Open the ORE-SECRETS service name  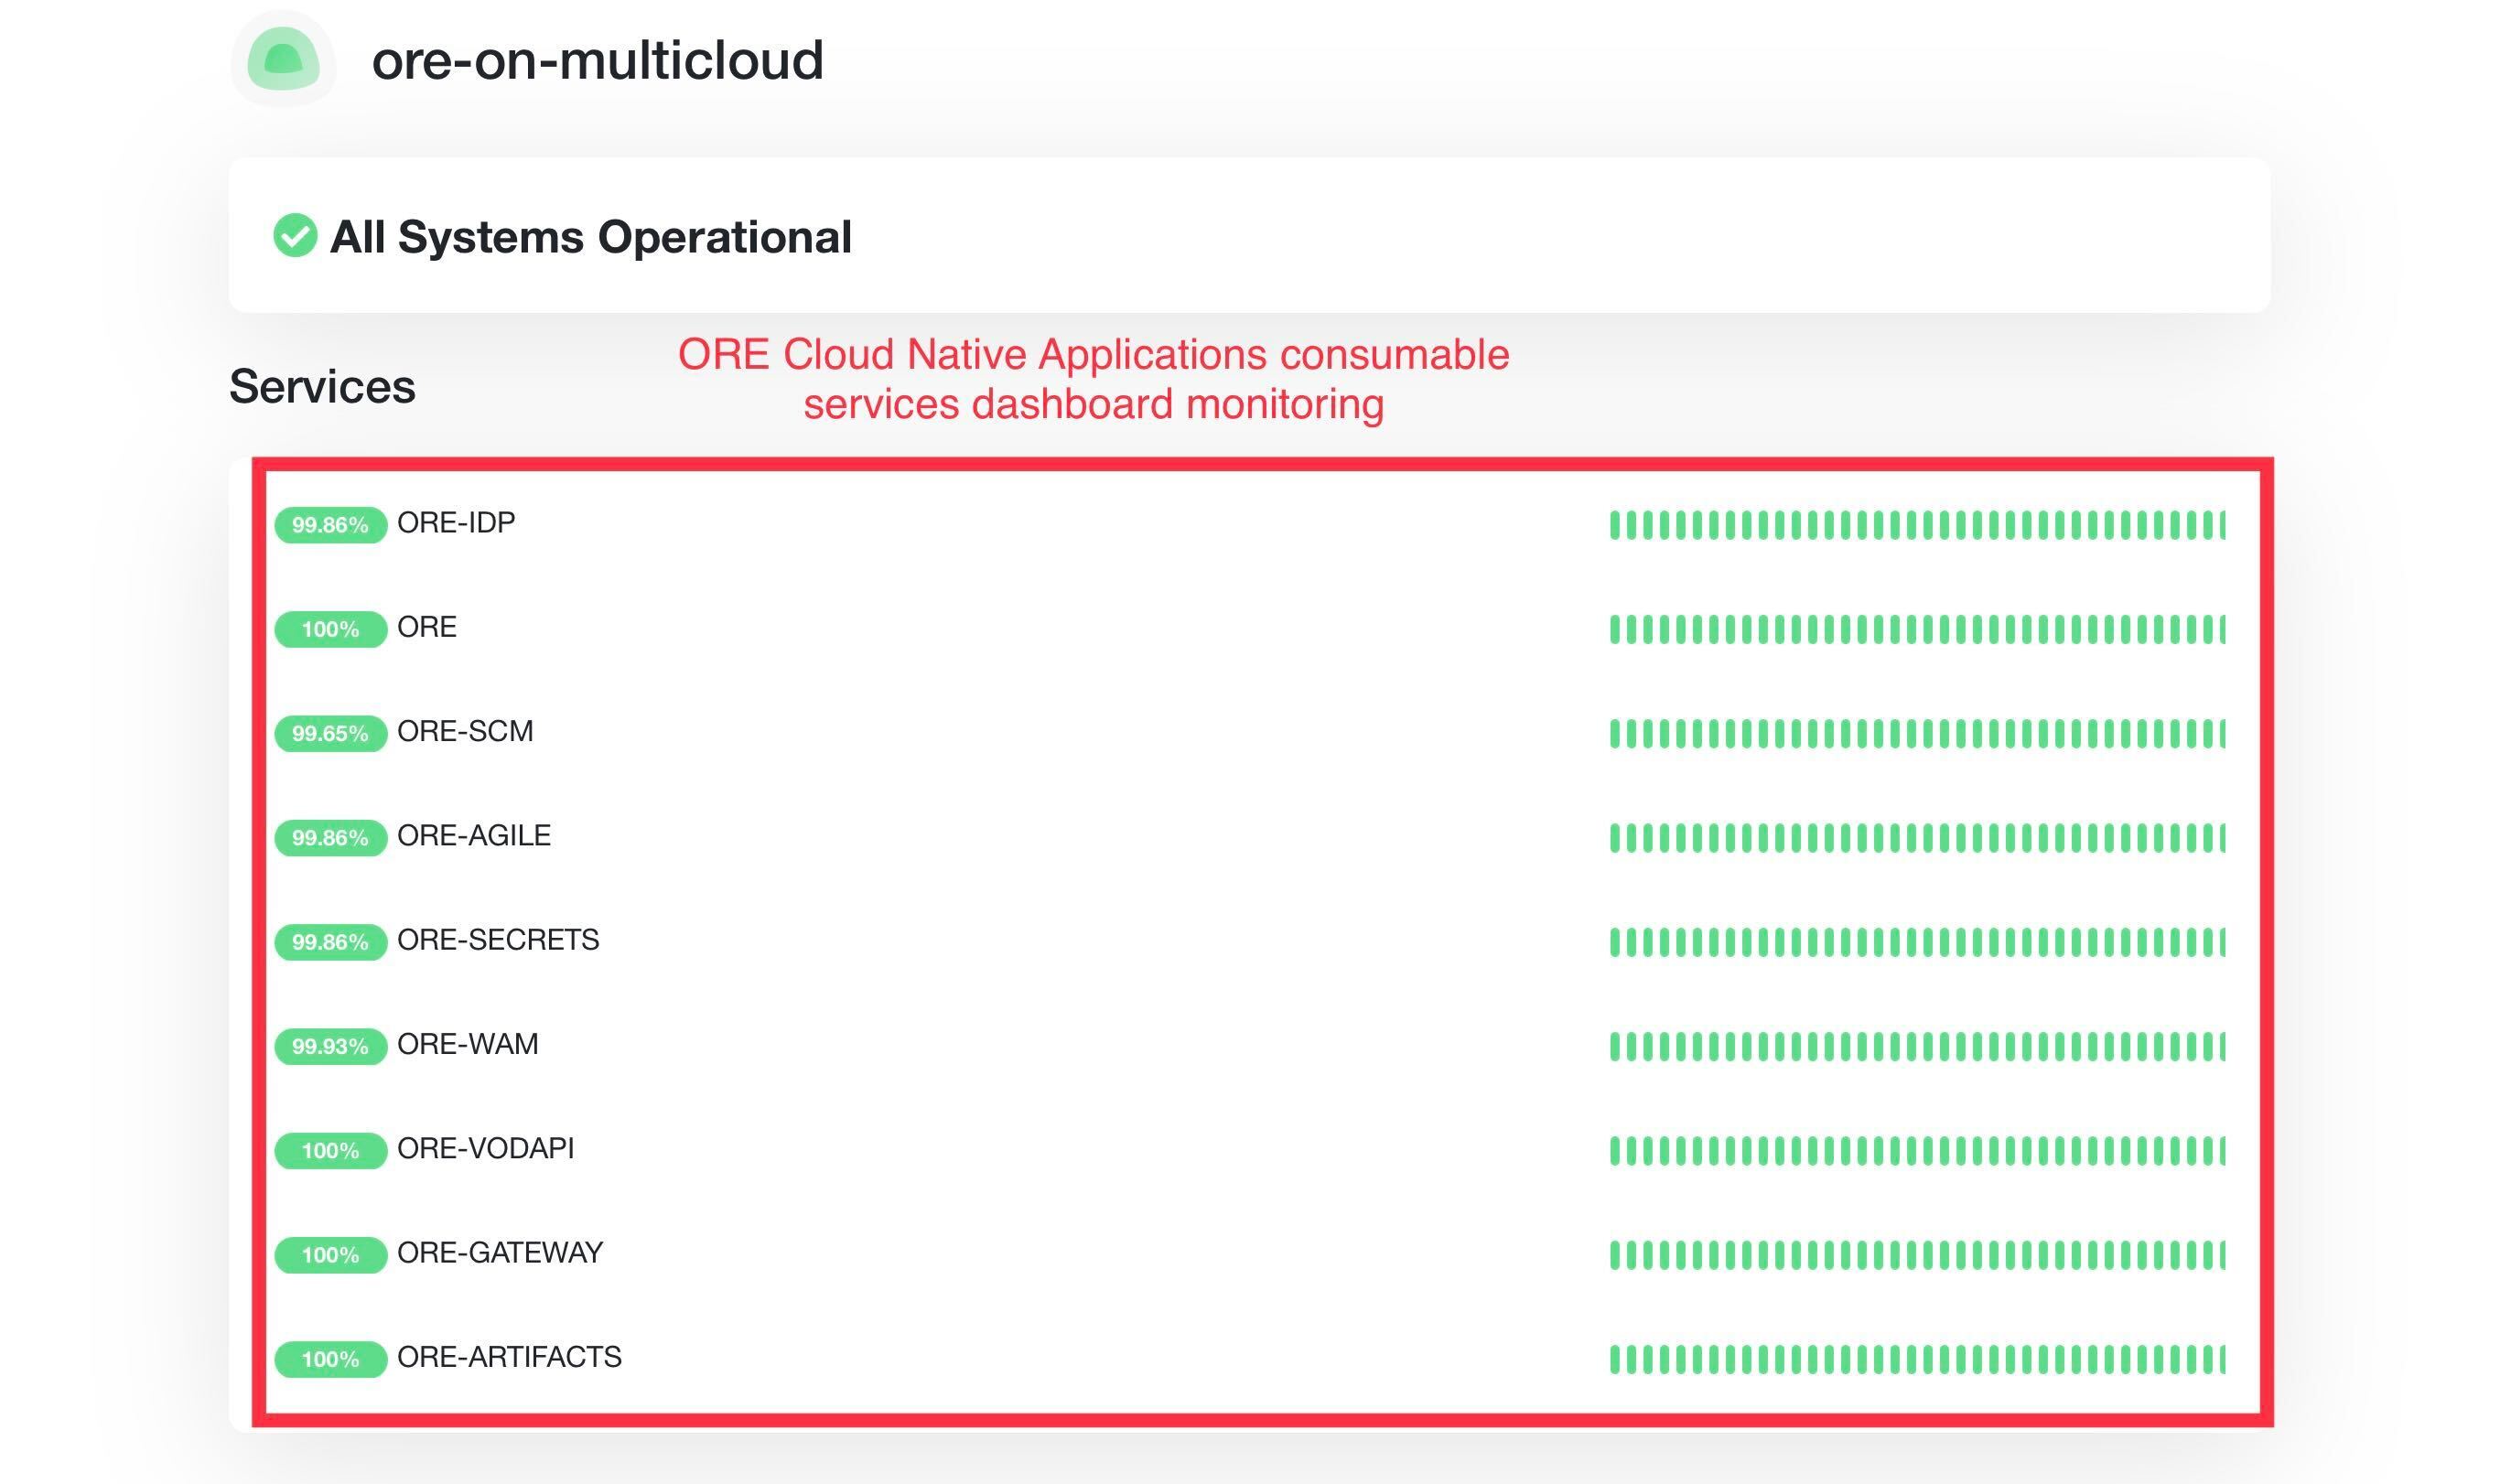tap(498, 940)
